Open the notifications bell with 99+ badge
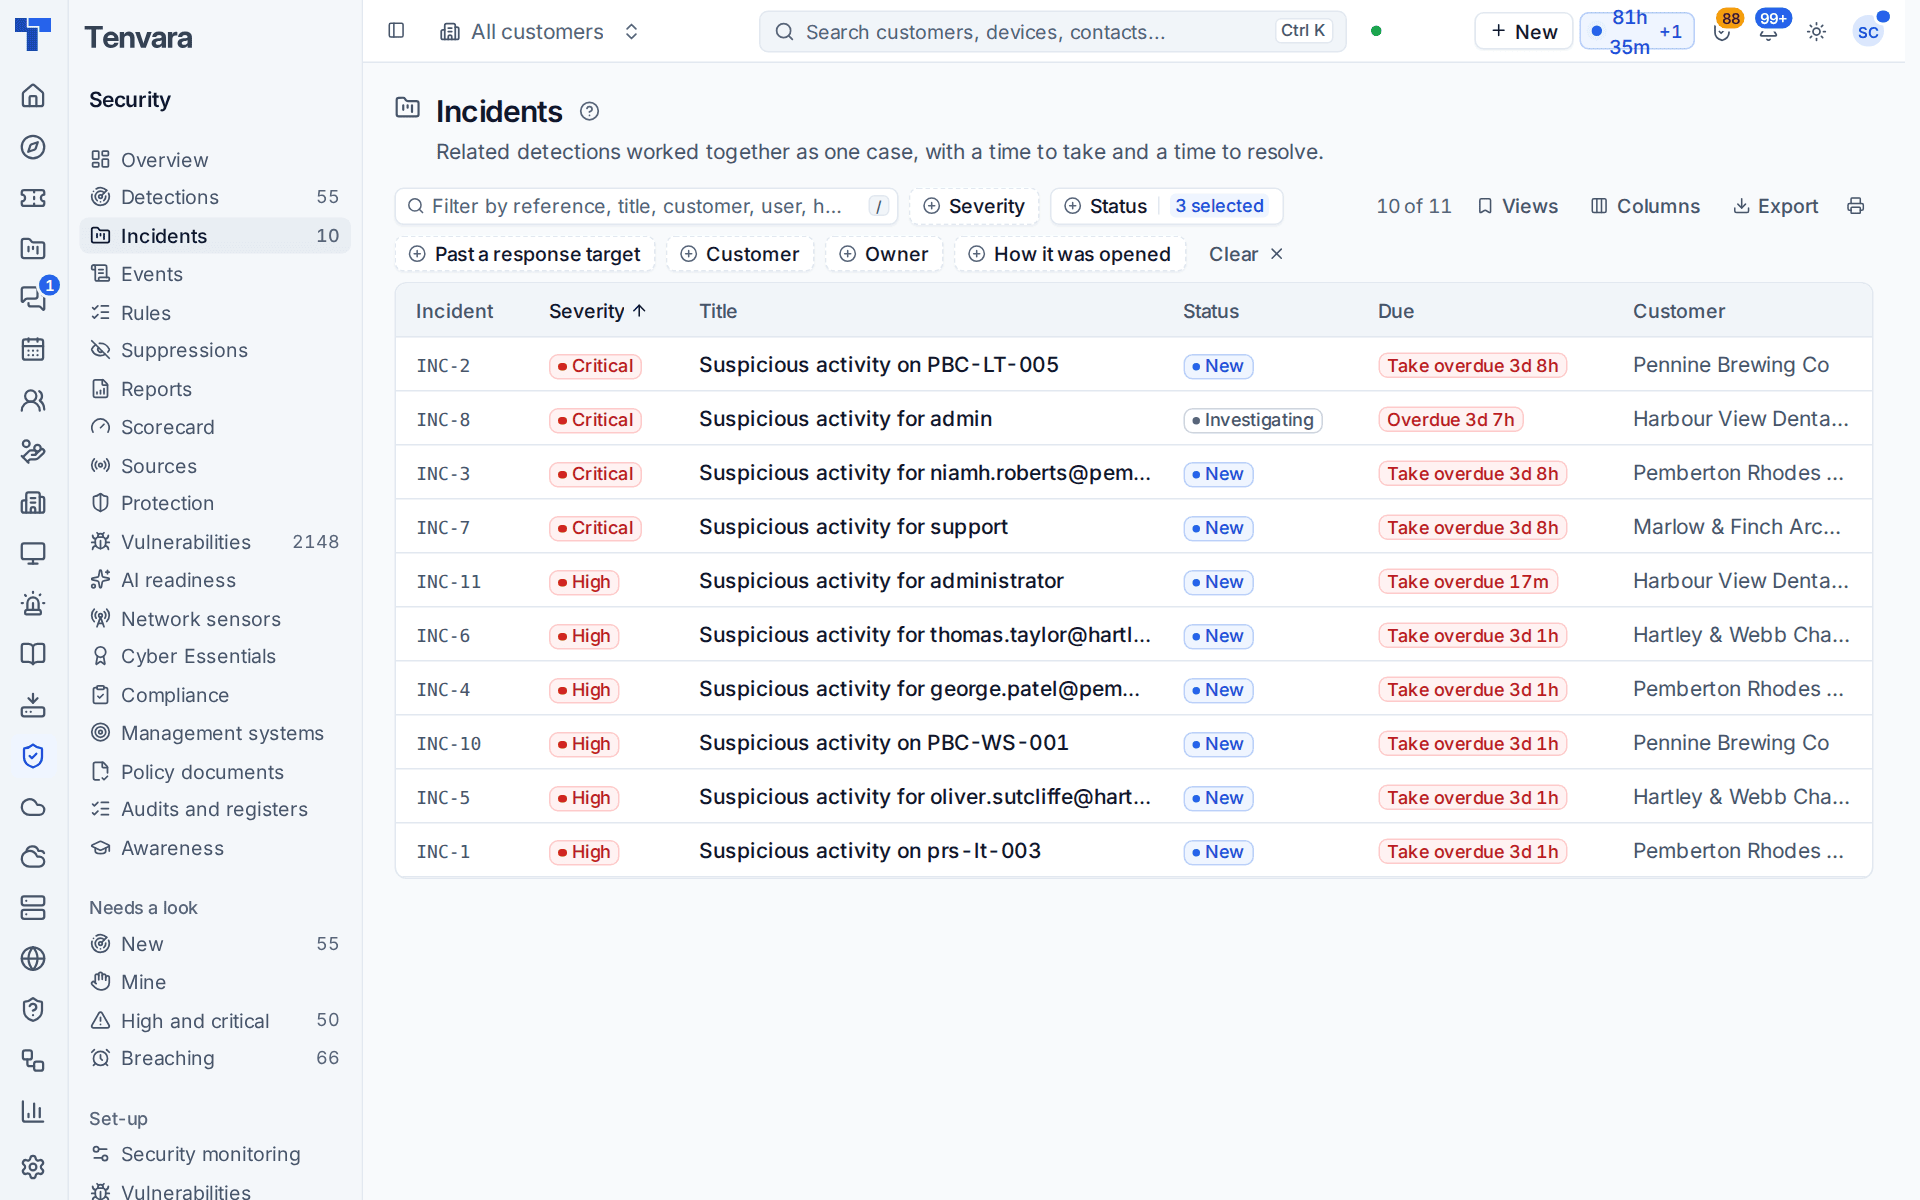The width and height of the screenshot is (1920, 1200). point(1769,32)
